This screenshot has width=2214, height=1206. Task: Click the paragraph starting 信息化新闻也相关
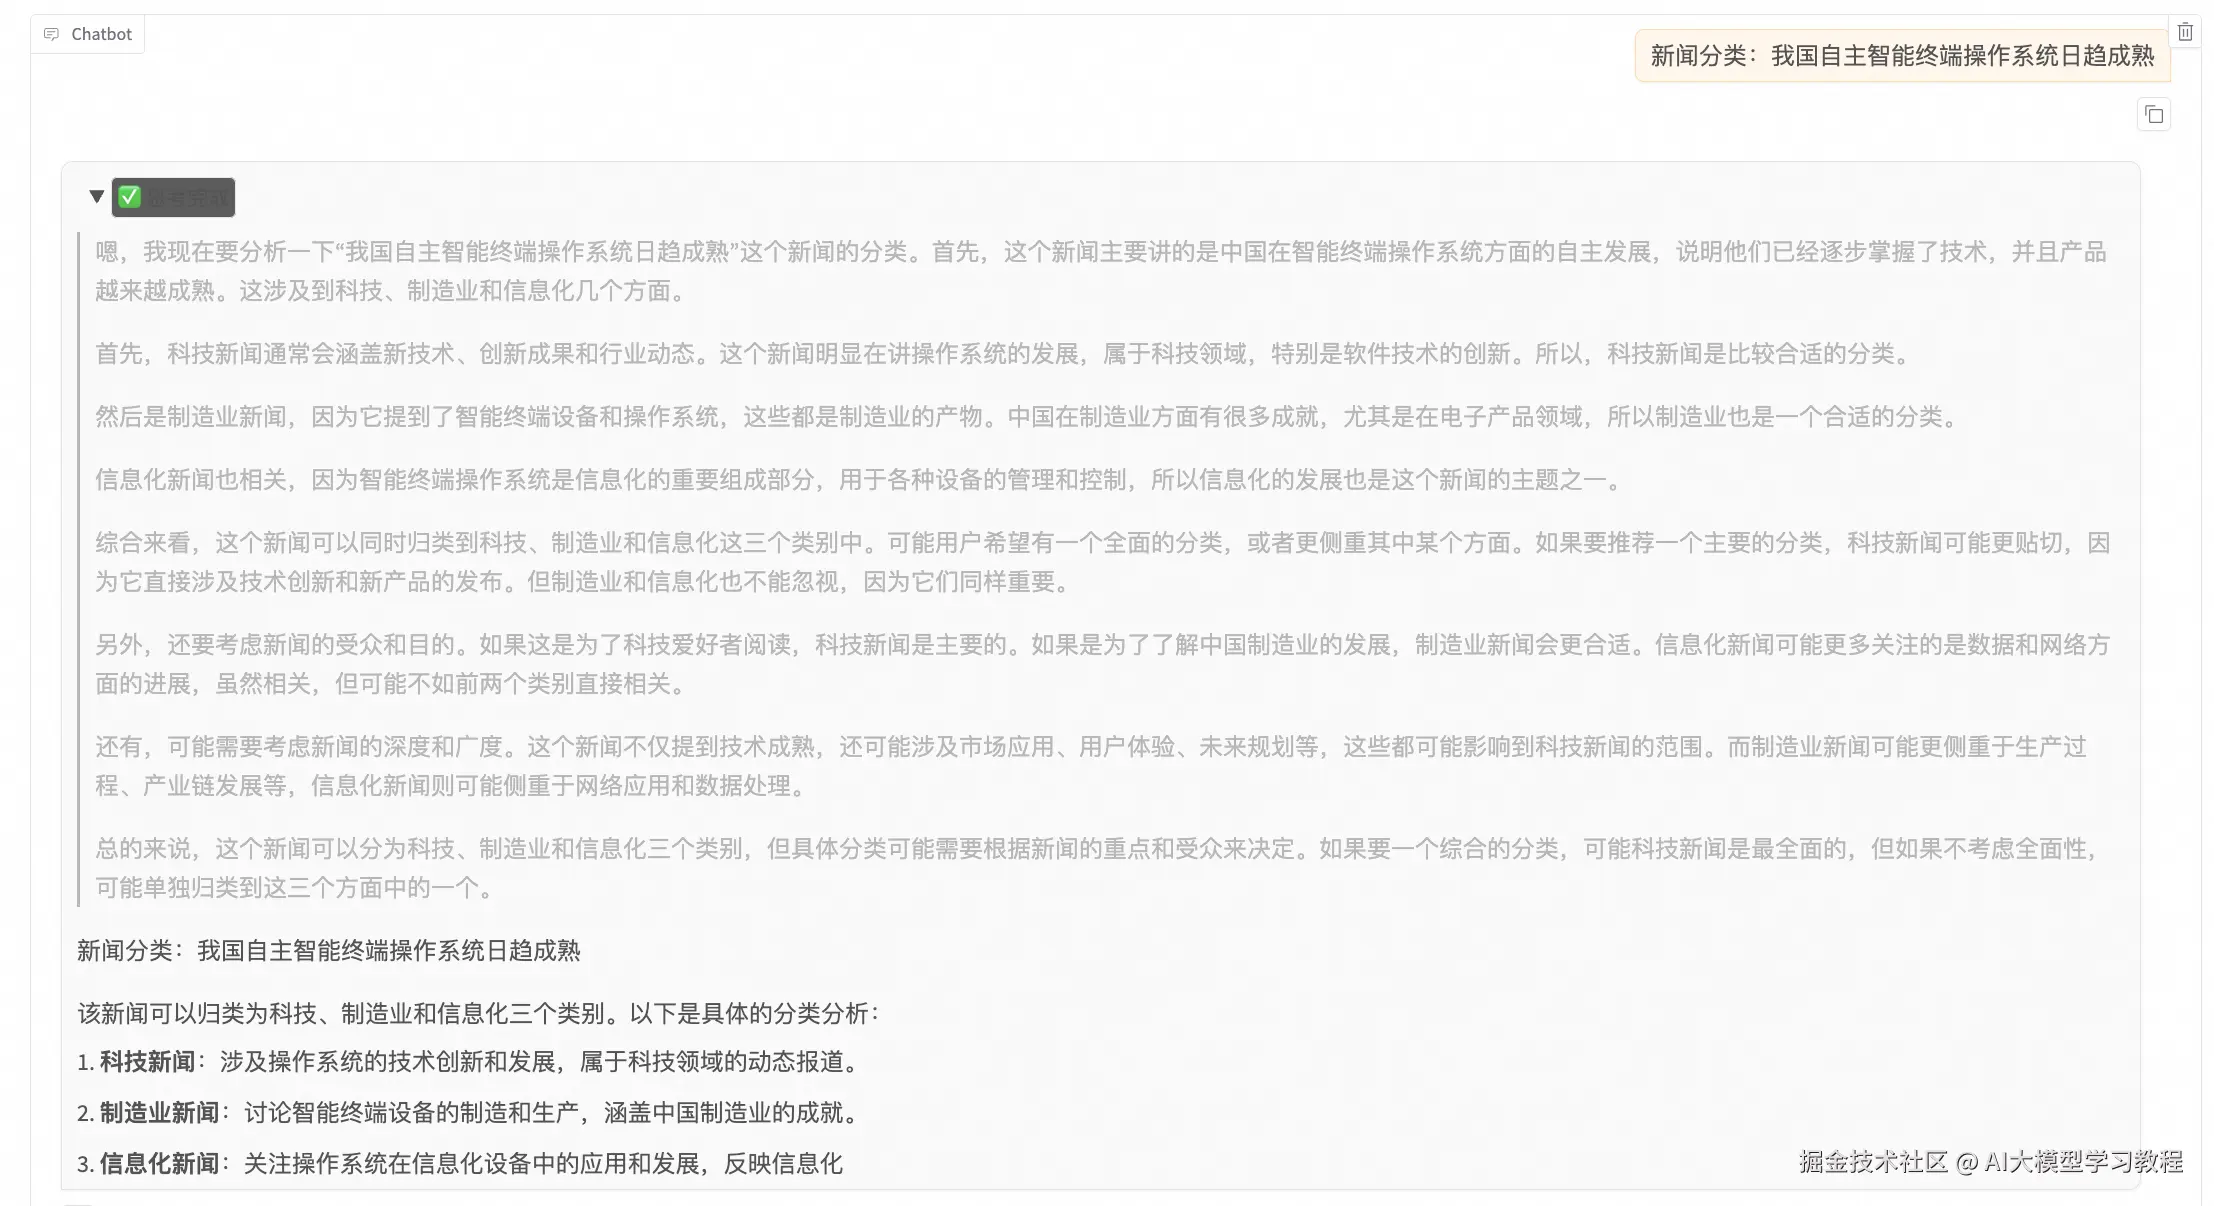pyautogui.click(x=862, y=480)
